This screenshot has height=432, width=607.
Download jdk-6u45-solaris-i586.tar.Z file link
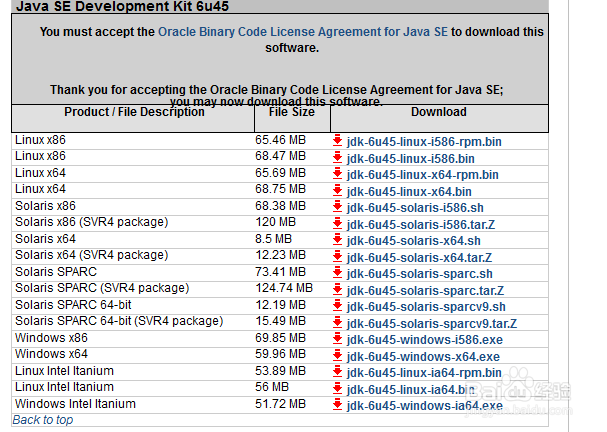point(421,225)
